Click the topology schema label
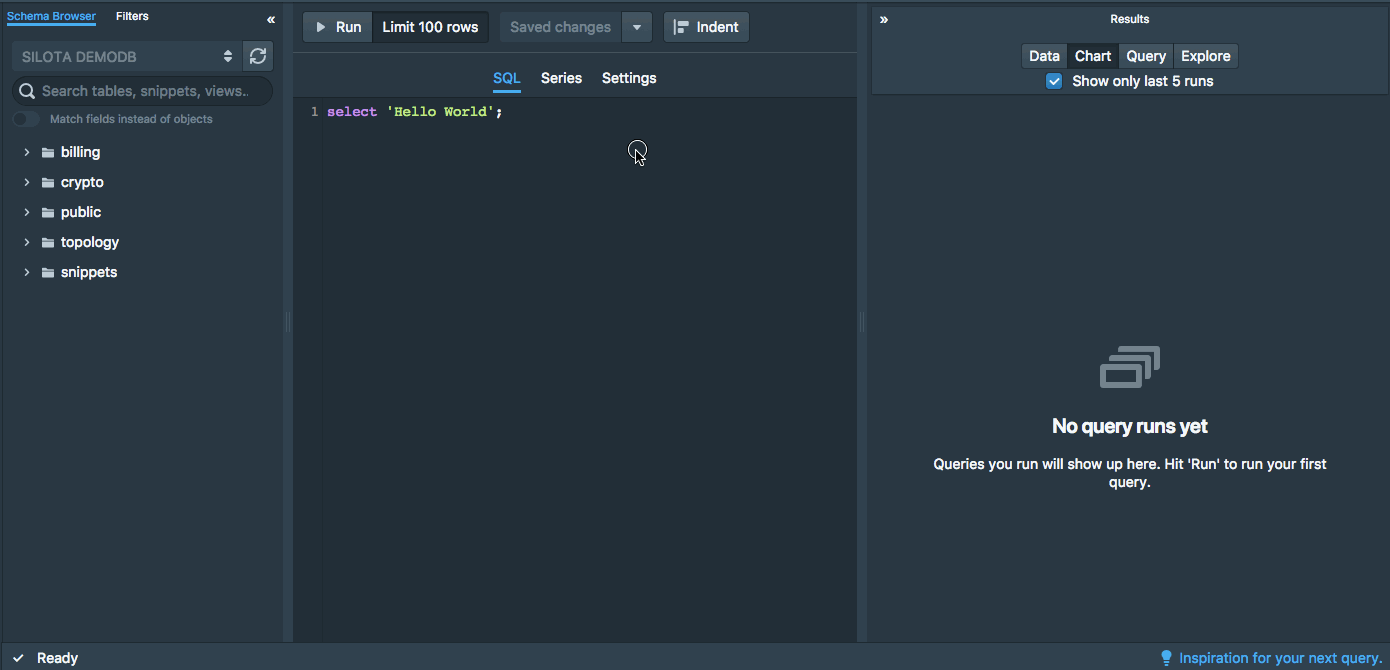Screen dimensions: 1390x670 [90, 243]
